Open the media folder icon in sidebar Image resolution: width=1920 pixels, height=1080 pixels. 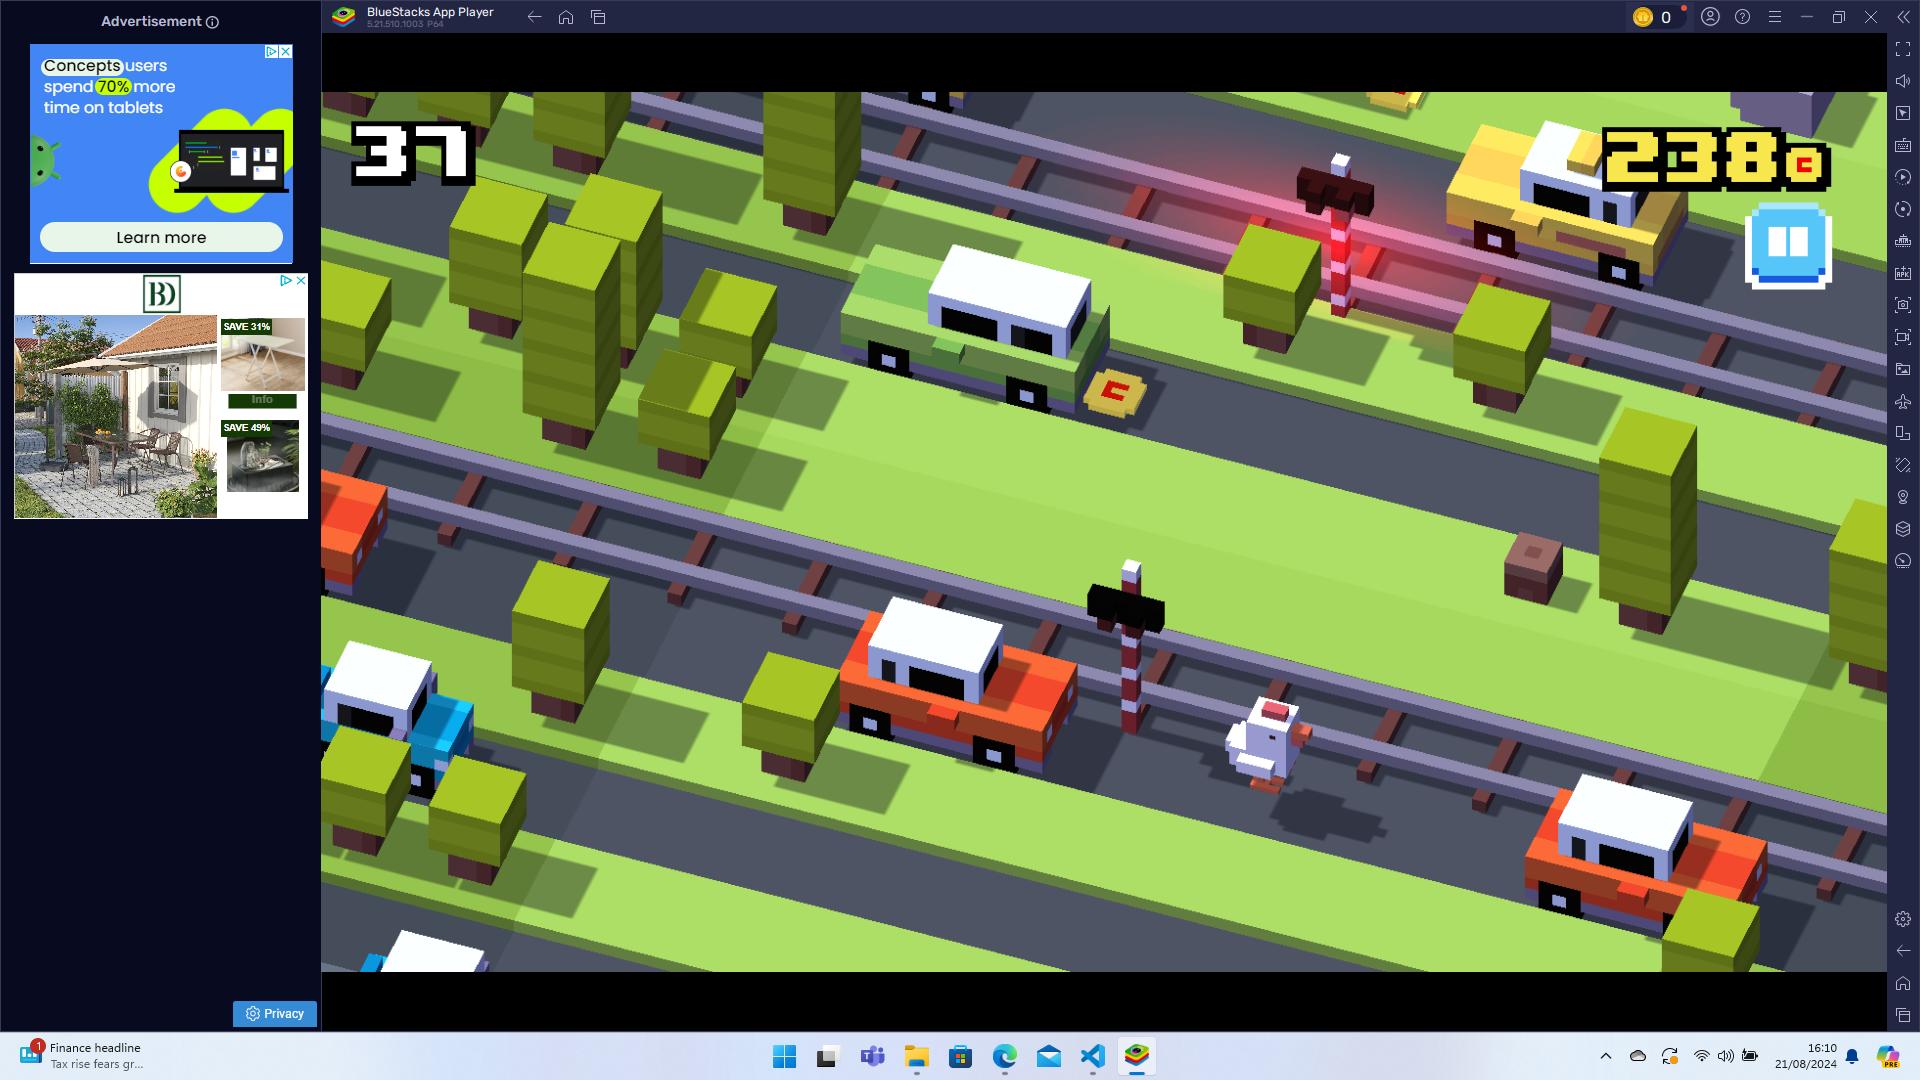coord(1903,369)
